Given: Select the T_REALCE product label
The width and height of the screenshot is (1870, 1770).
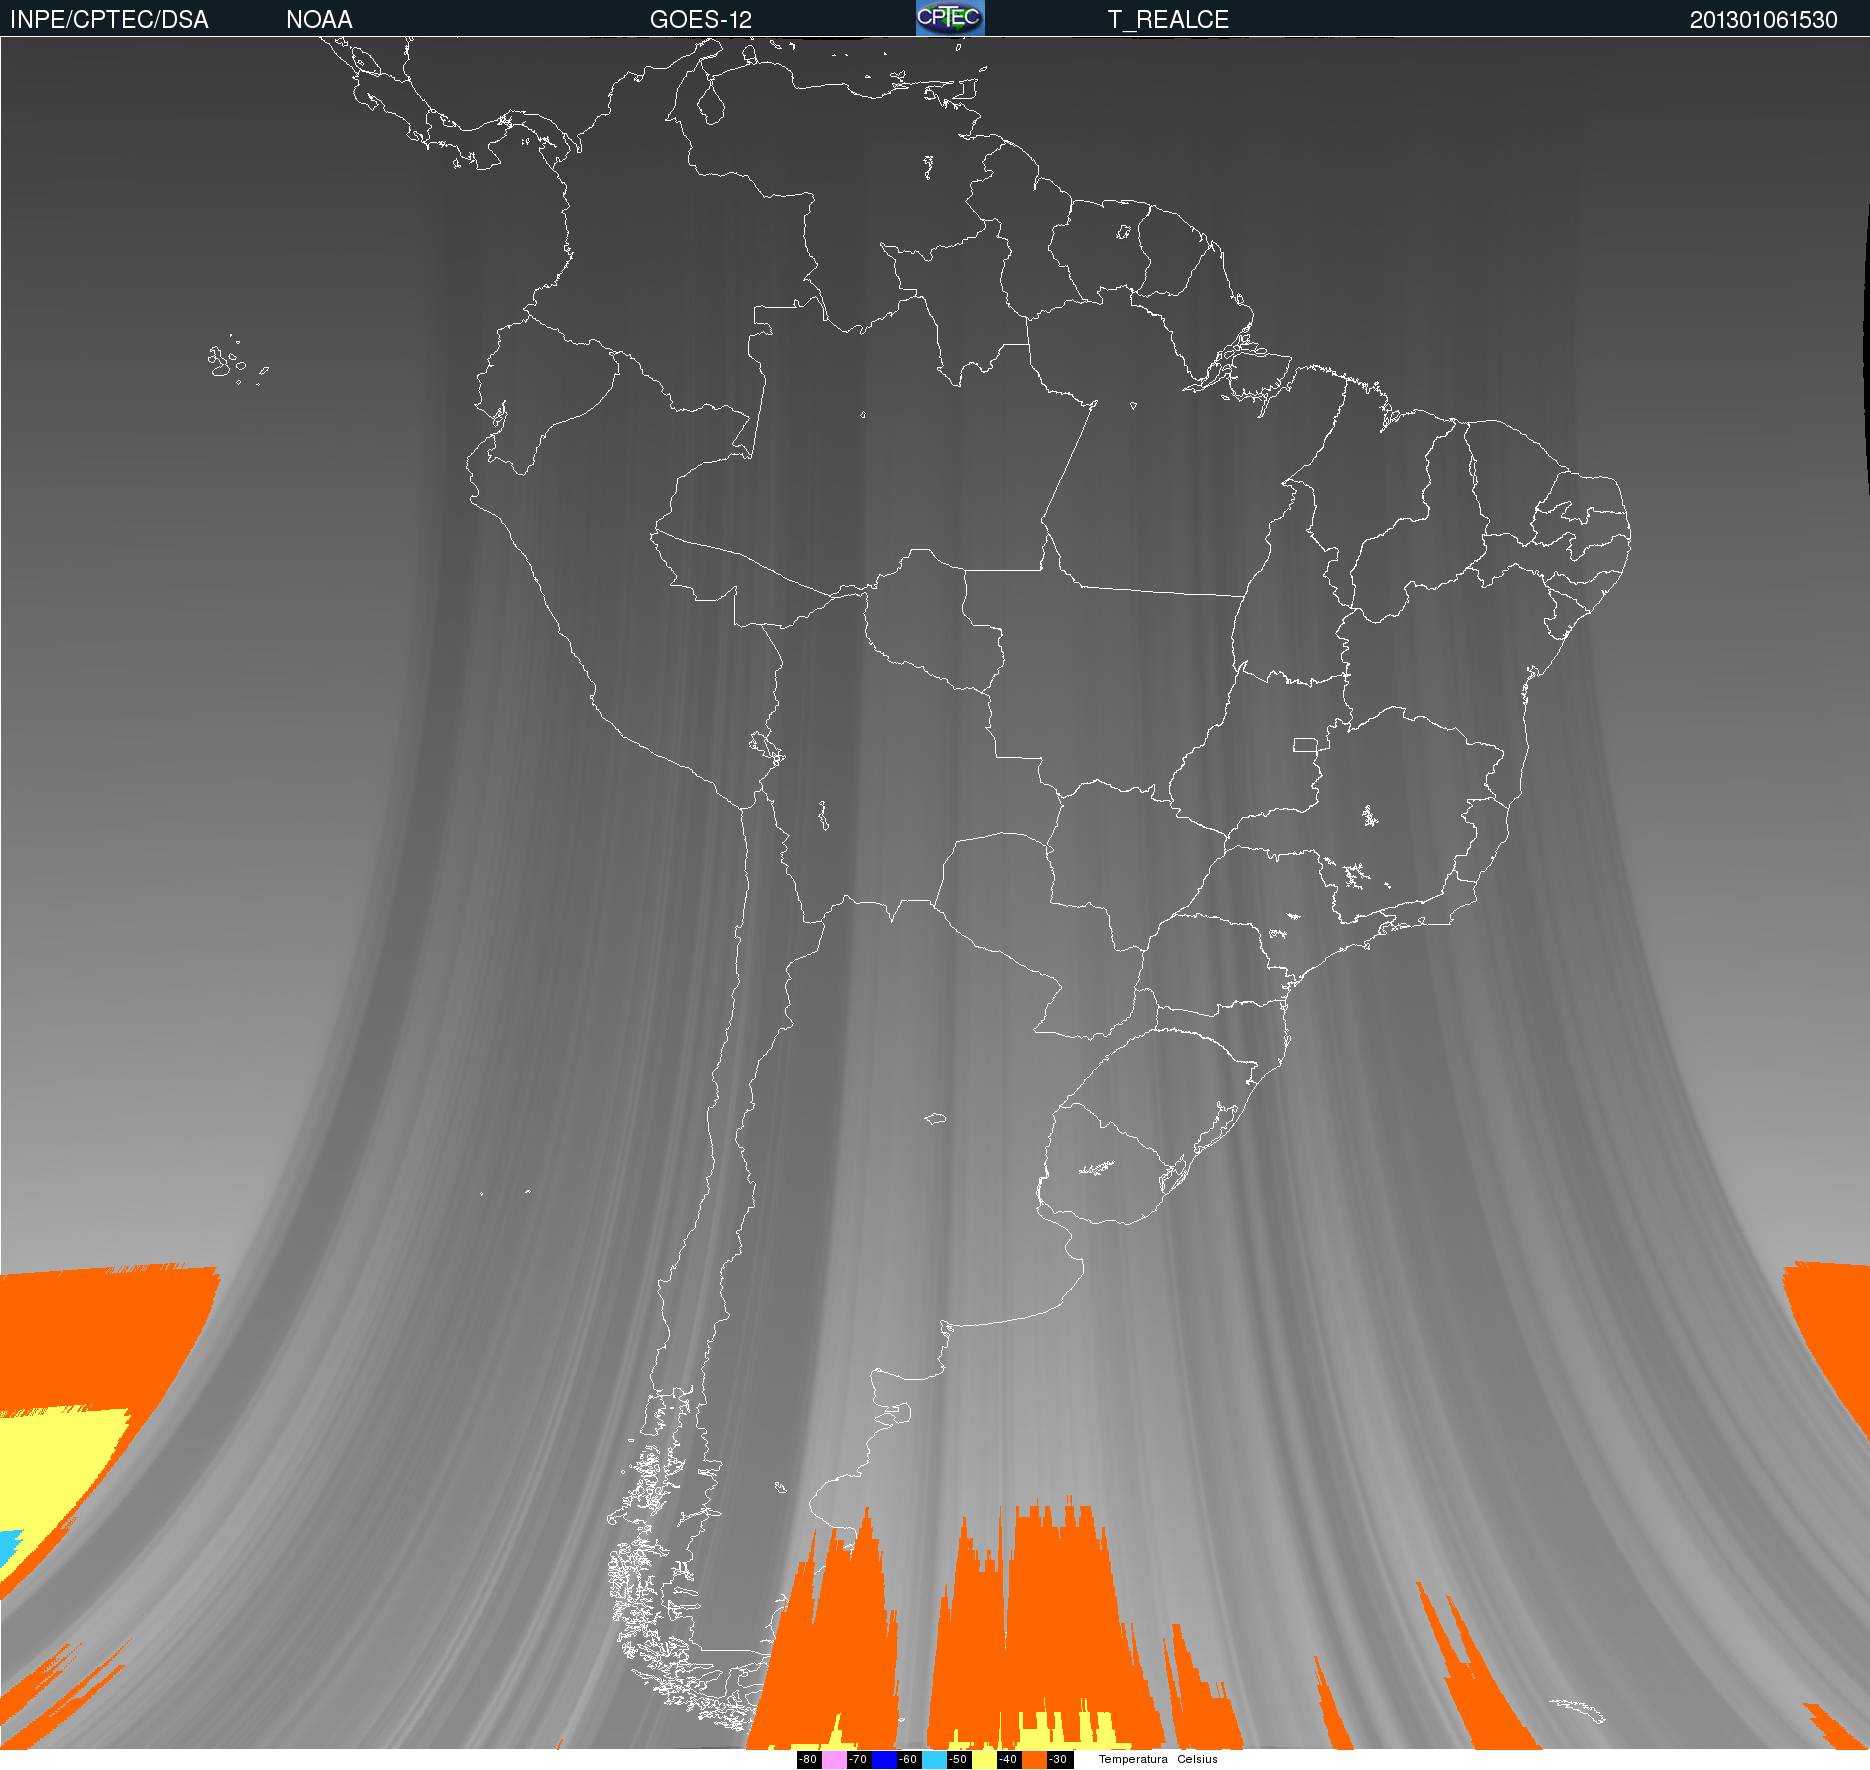Looking at the screenshot, I should coord(1168,20).
